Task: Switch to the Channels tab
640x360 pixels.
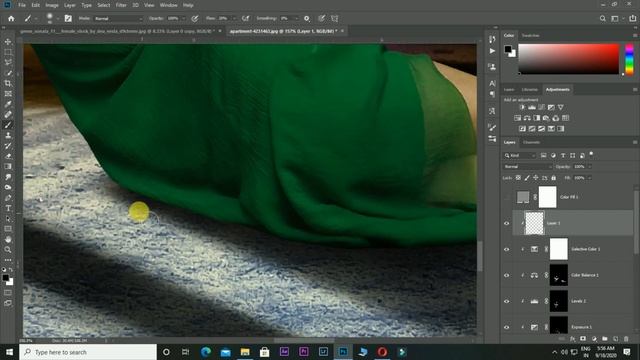Action: (531, 142)
